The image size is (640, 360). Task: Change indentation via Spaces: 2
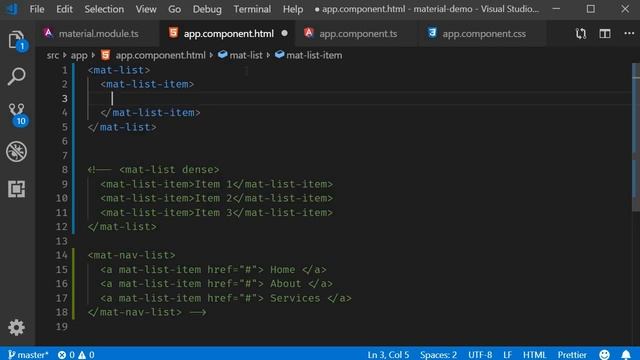438,354
